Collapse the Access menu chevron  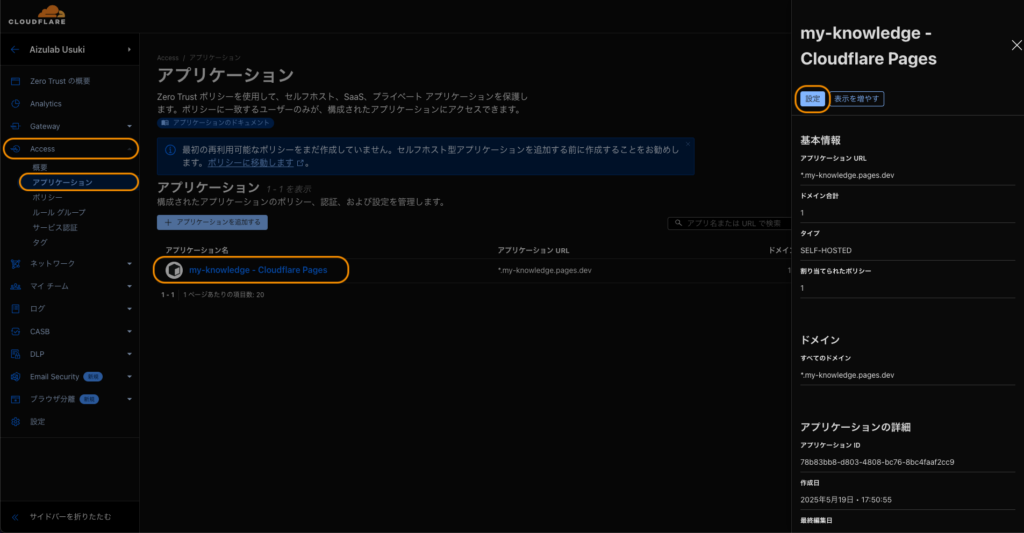(x=129, y=149)
